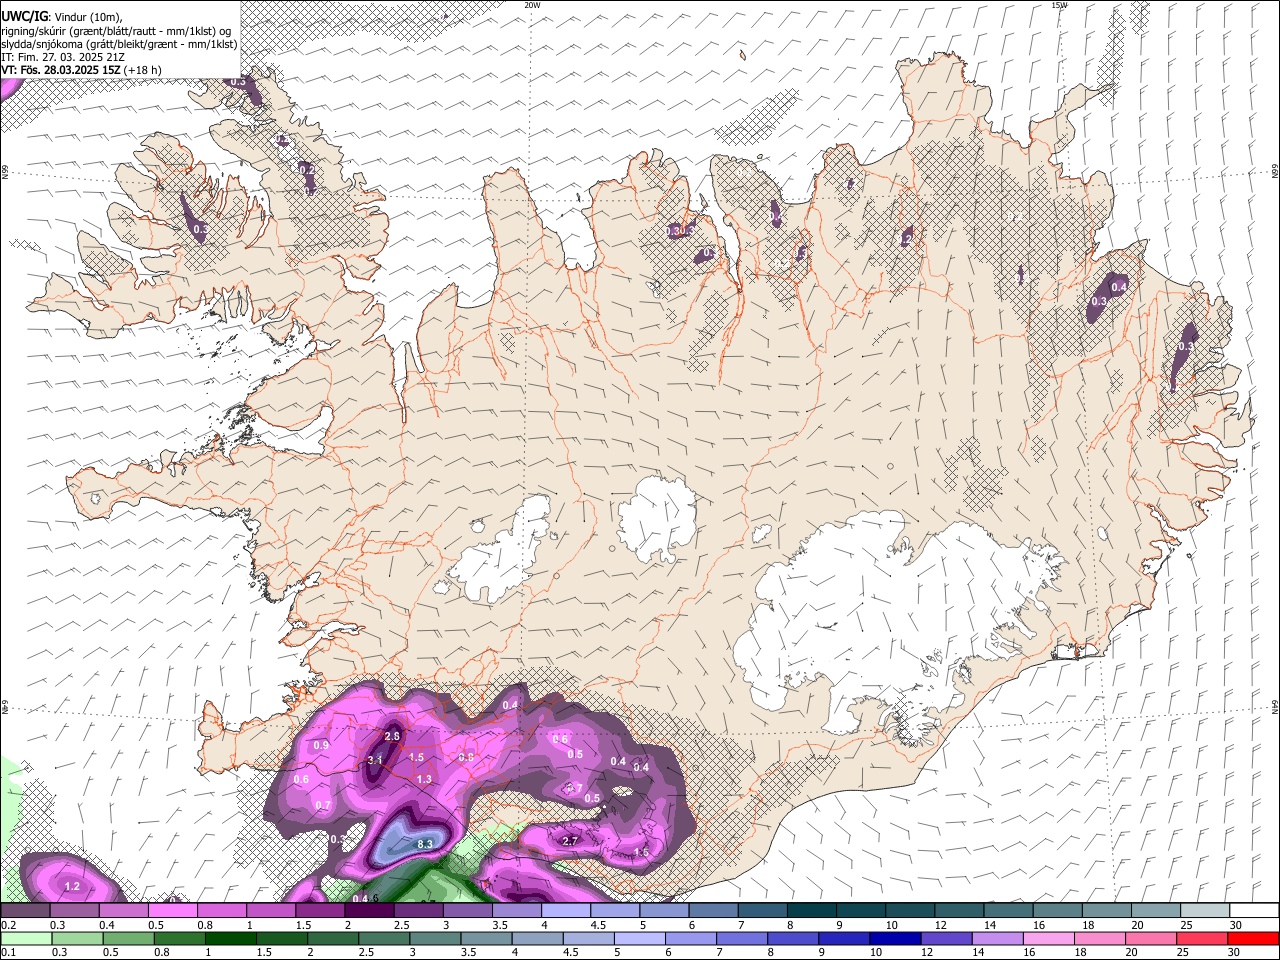Viewport: 1280px width, 960px height.
Task: Click the 'Vindur (10m)' title text
Action: tap(86, 16)
